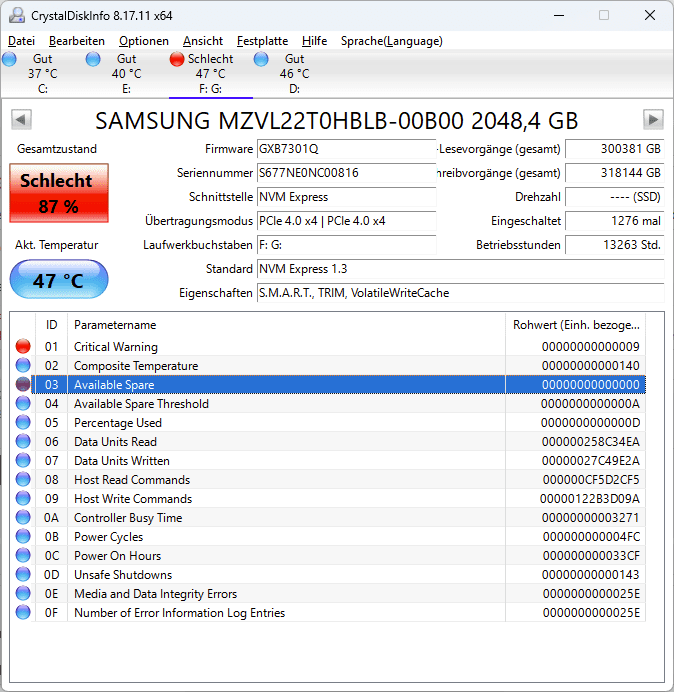This screenshot has height=692, width=674.
Task: Select the Host Read Commands row
Action: [328, 479]
